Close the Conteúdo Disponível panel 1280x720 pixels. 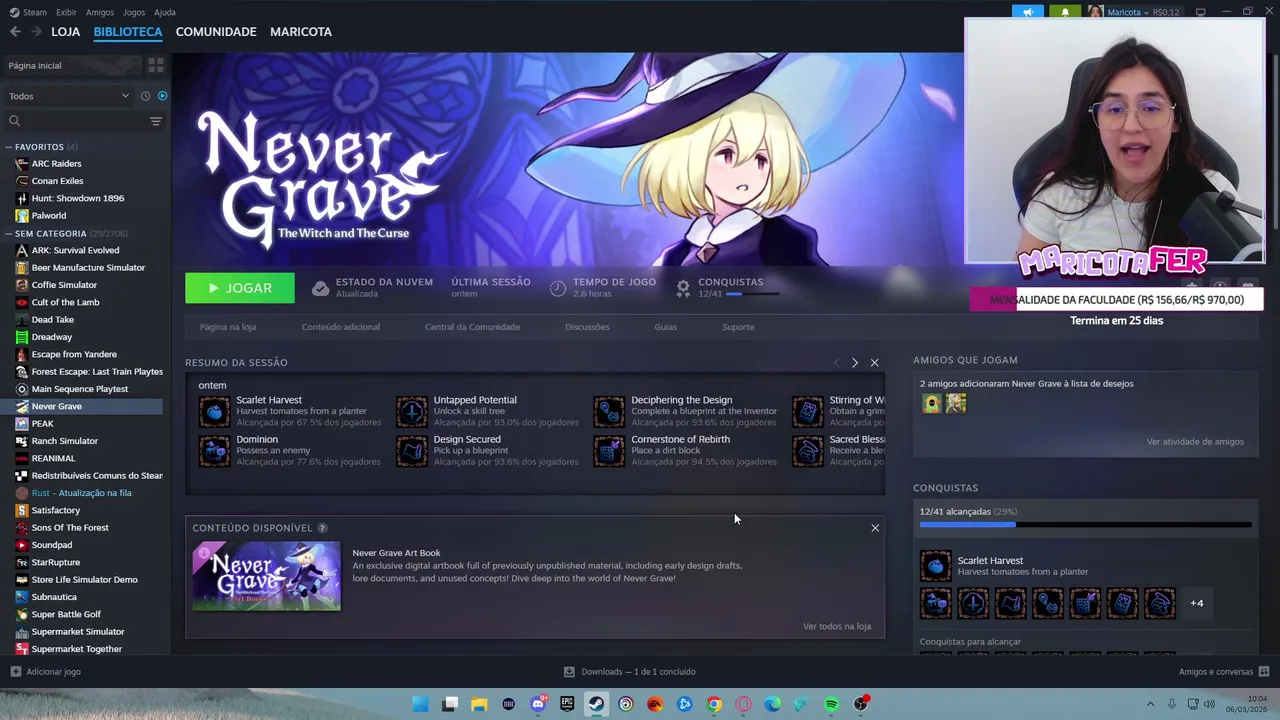coord(875,528)
